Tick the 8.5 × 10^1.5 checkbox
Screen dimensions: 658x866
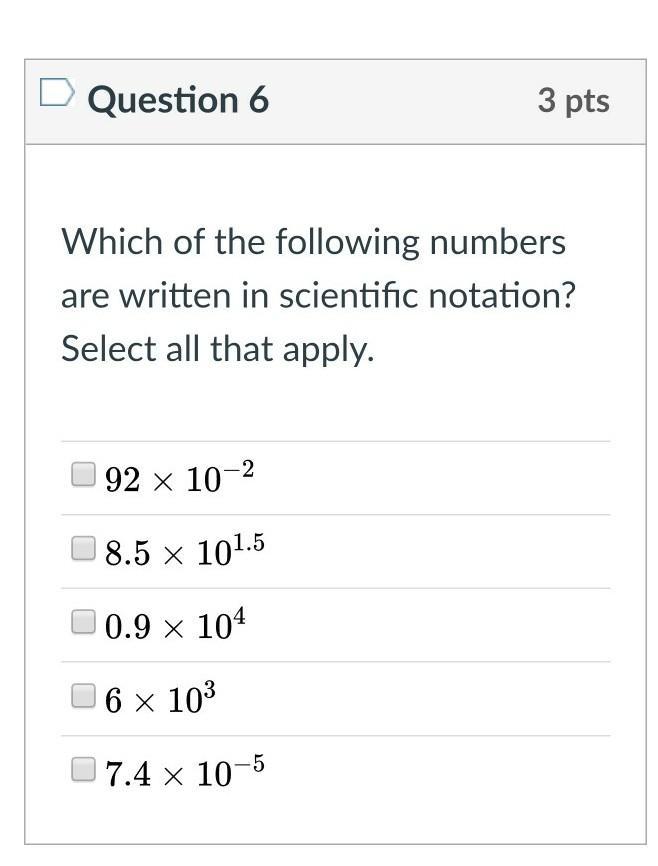pyautogui.click(x=83, y=547)
